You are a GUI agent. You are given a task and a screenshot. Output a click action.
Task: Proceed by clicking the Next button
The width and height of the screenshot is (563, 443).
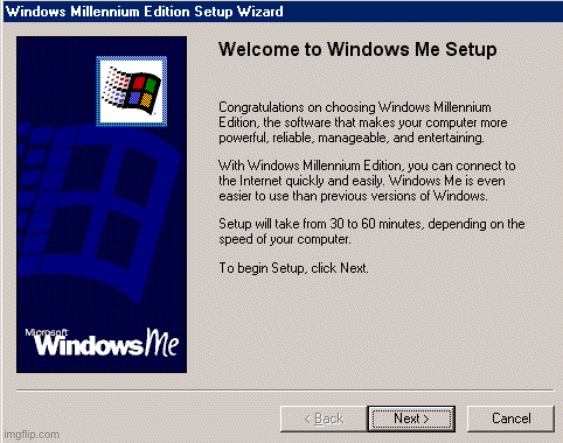click(x=411, y=419)
